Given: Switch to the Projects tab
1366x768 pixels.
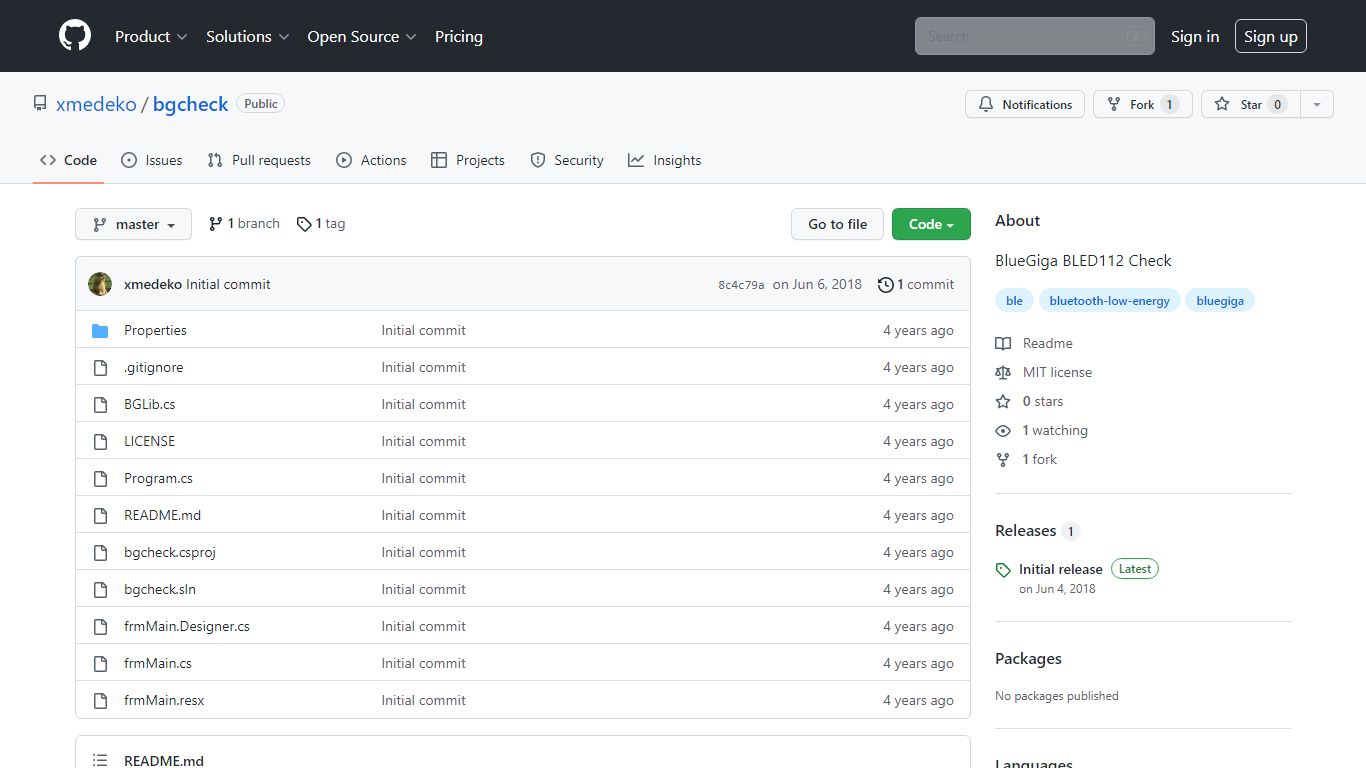Looking at the screenshot, I should 467,160.
